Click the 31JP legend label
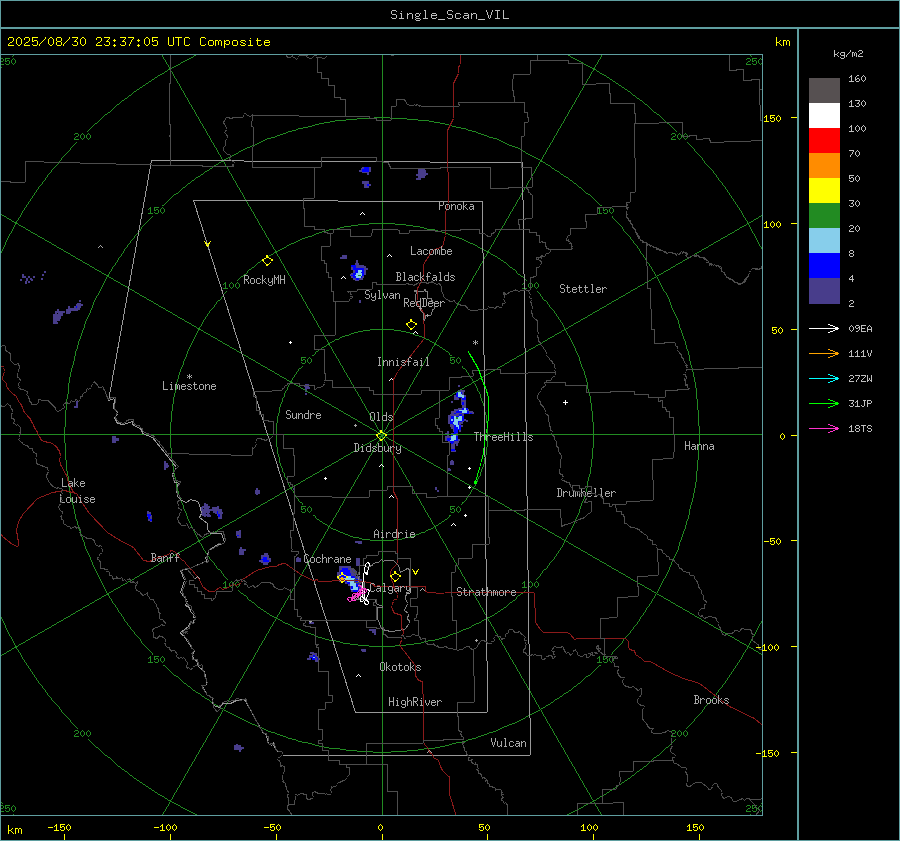 point(860,404)
